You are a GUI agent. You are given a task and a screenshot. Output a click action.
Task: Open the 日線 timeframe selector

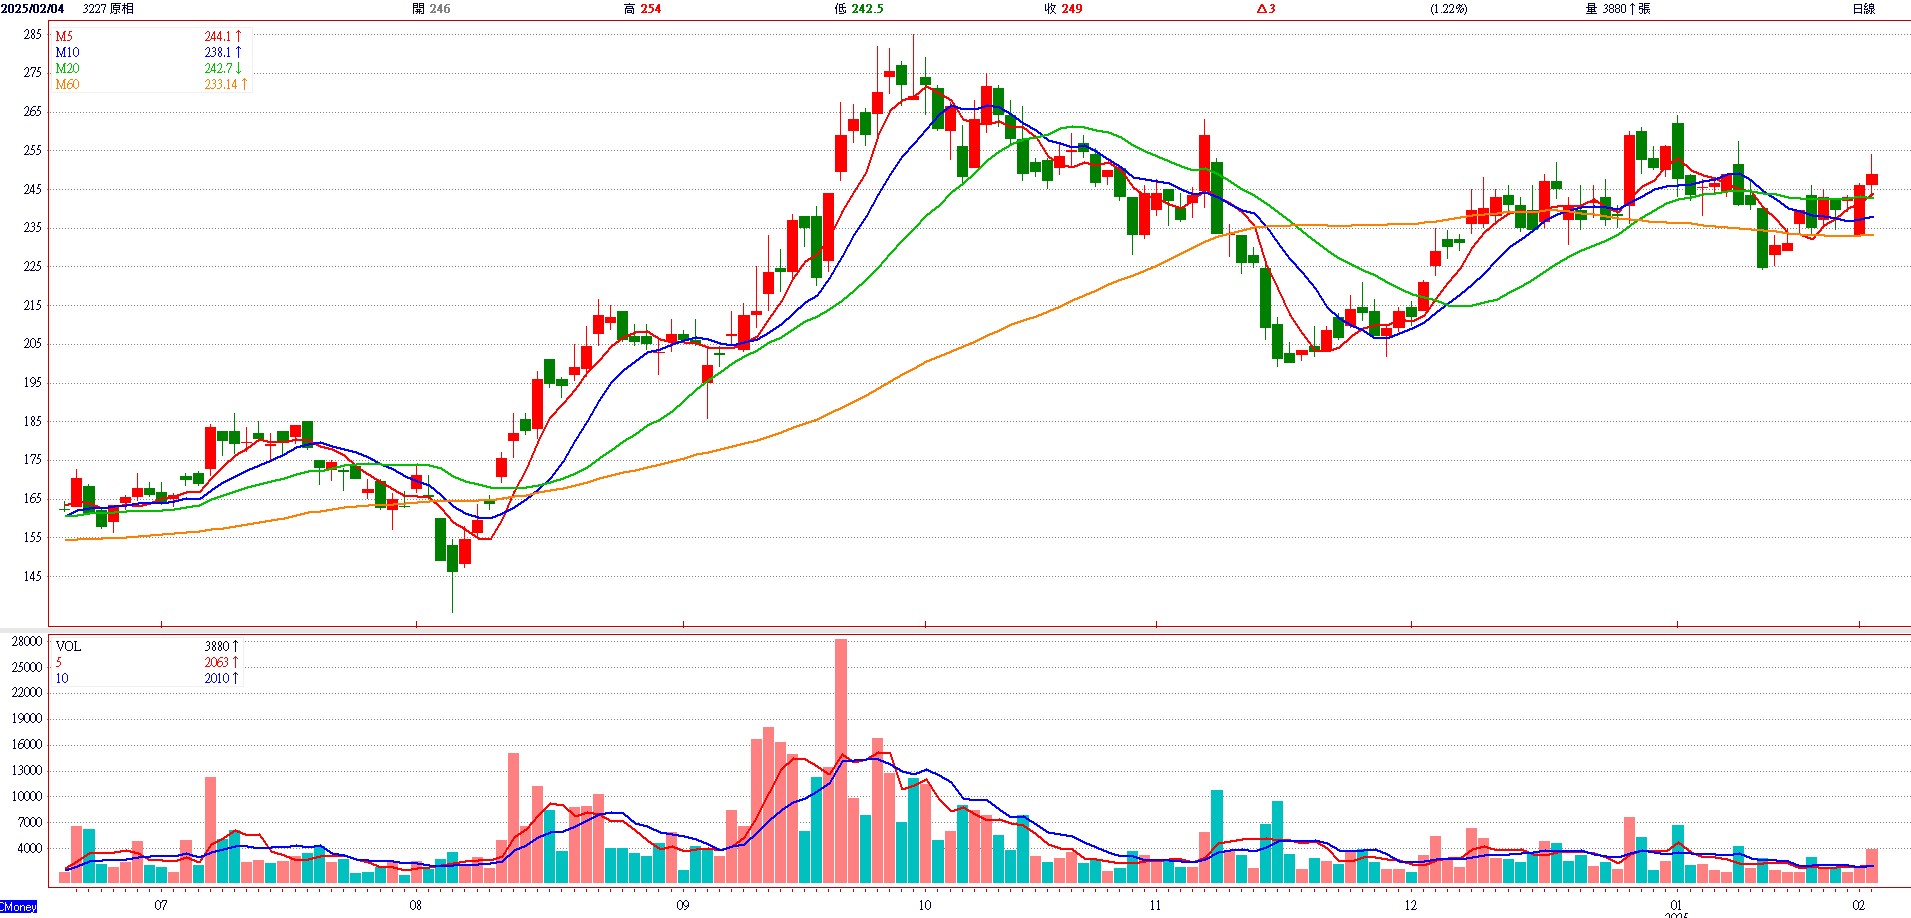[1863, 9]
